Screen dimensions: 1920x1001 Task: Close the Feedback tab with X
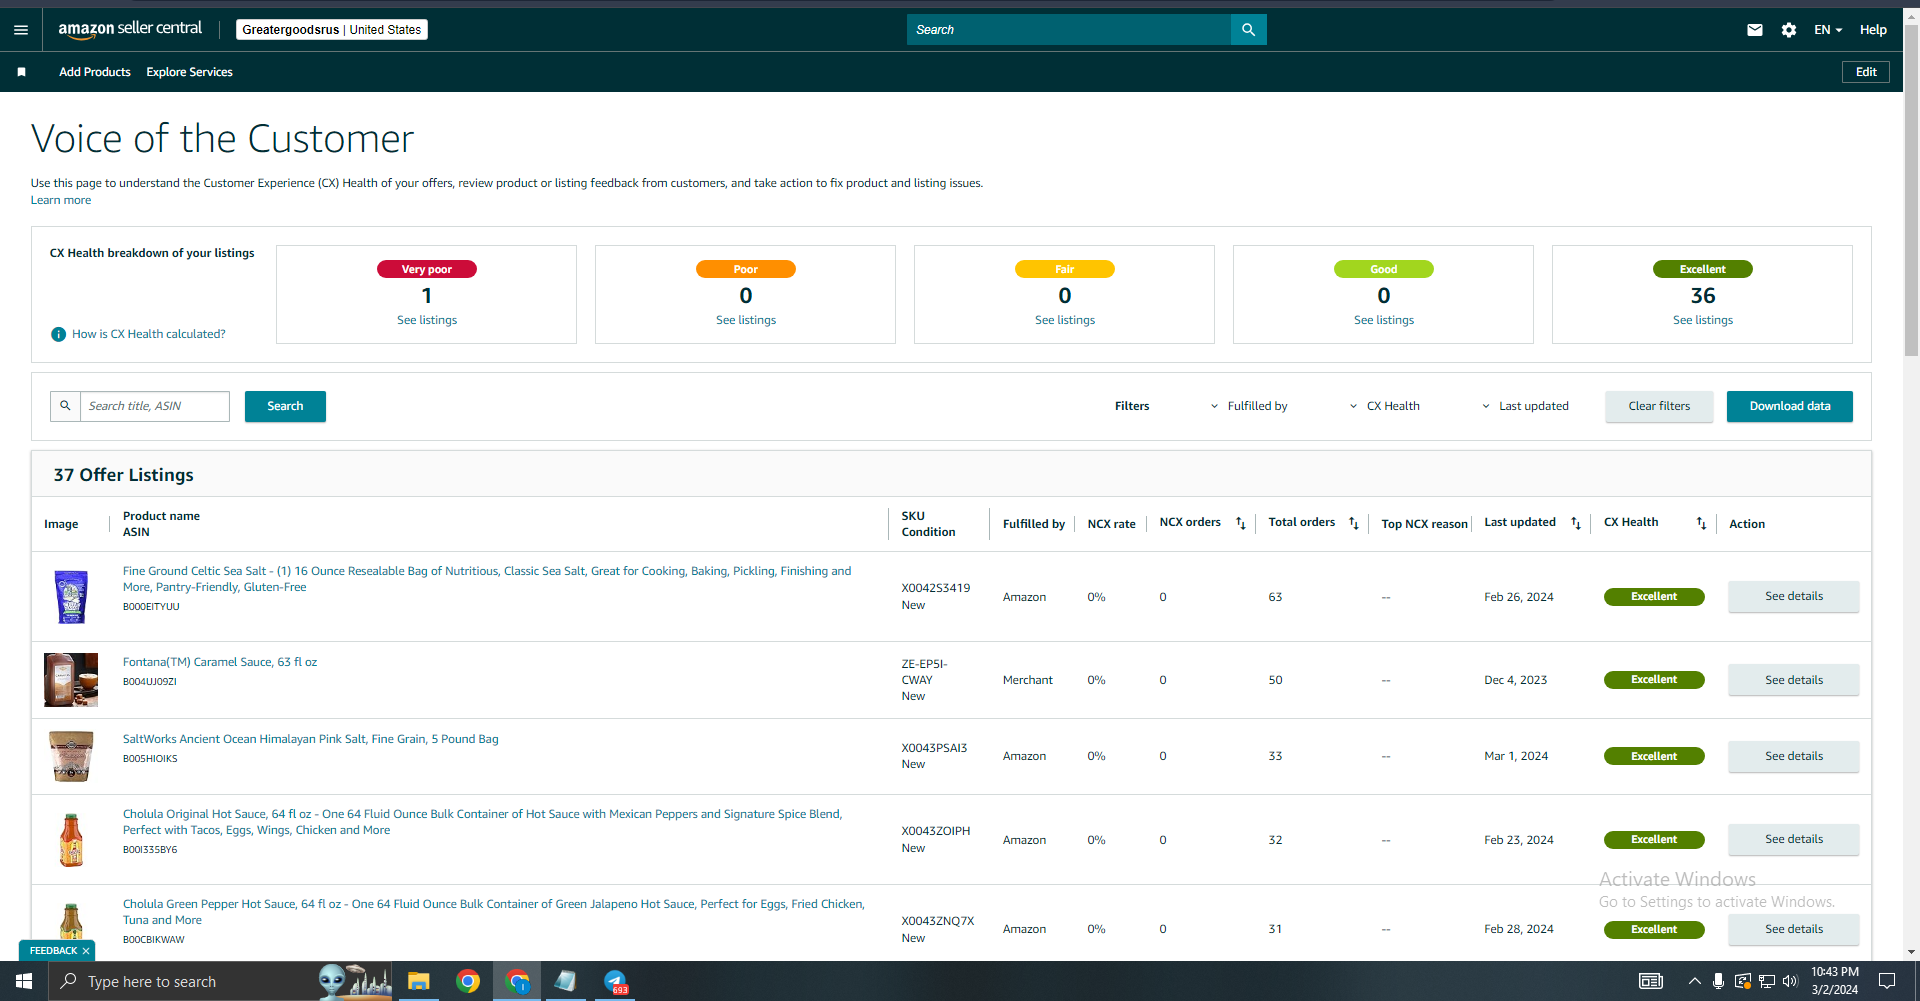86,951
